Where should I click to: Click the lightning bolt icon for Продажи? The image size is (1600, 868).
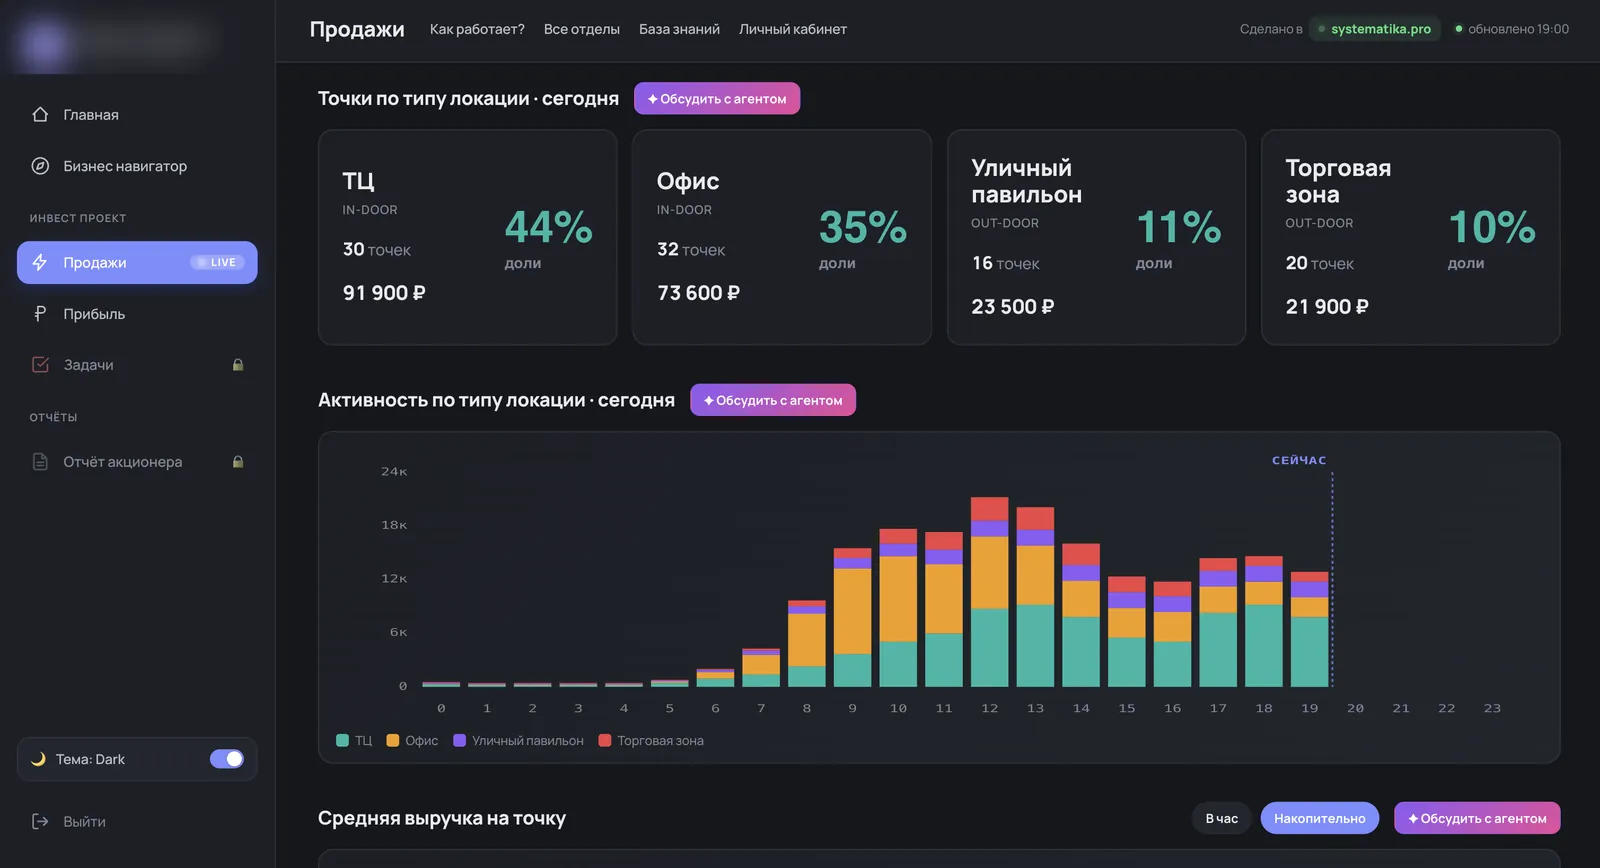[40, 262]
